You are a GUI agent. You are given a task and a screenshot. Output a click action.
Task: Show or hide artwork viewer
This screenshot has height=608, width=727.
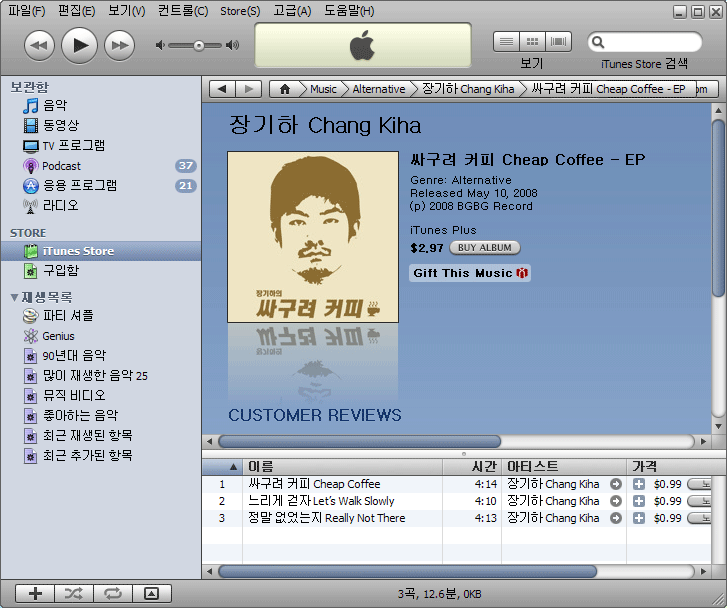(x=152, y=594)
